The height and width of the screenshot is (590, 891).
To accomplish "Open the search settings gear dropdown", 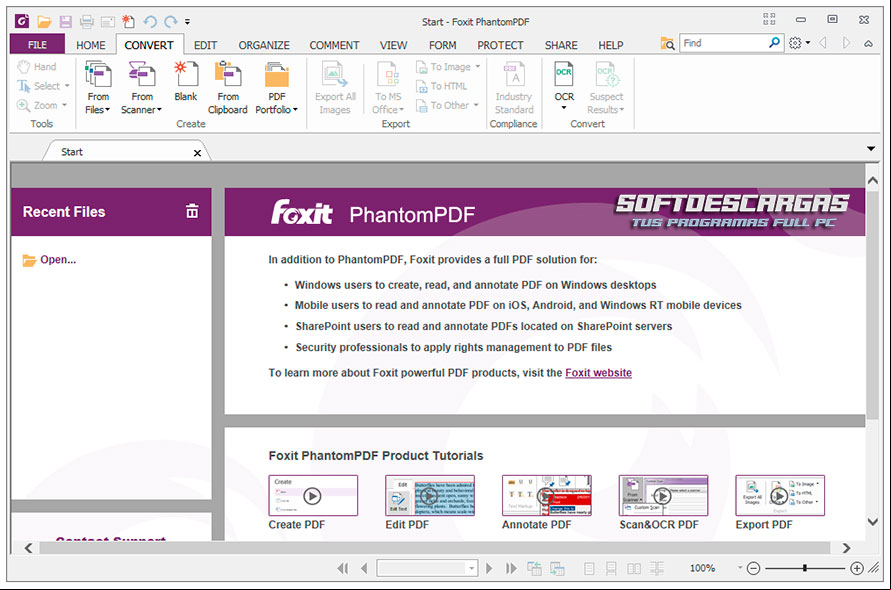I will tap(799, 43).
